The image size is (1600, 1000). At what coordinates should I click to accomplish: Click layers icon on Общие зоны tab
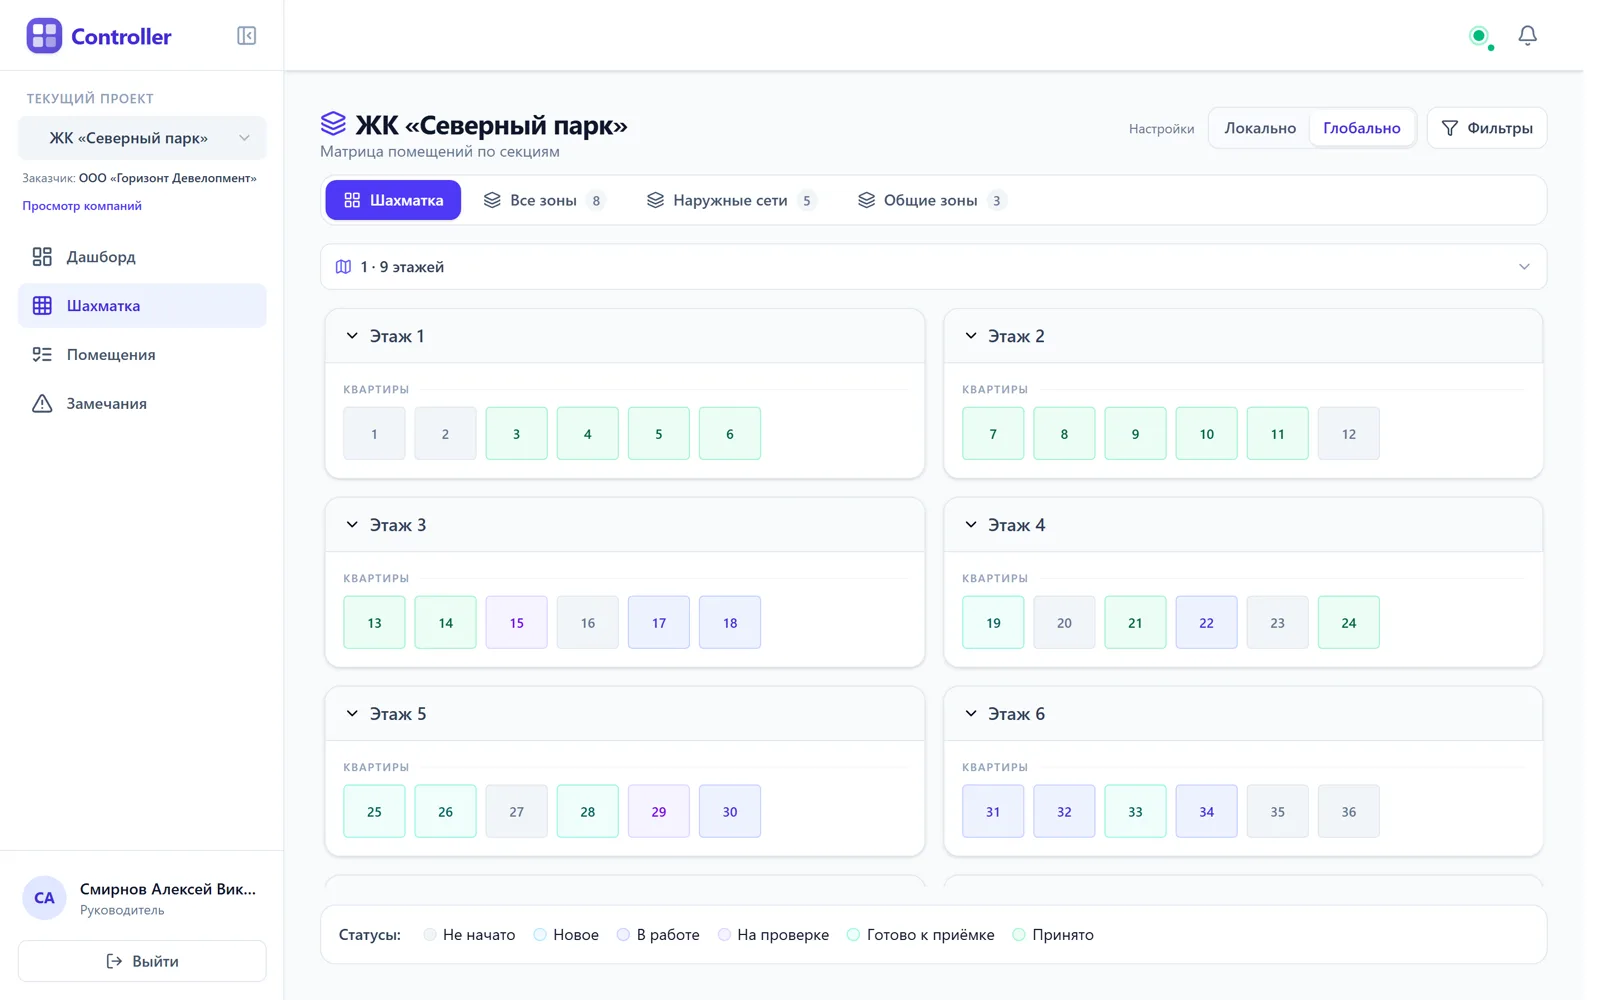(866, 200)
